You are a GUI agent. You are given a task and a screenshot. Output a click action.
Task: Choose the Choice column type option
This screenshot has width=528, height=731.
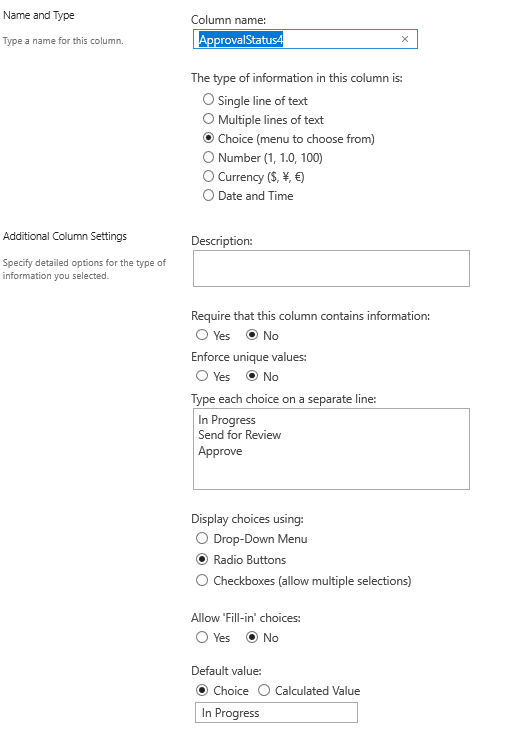pyautogui.click(x=208, y=138)
